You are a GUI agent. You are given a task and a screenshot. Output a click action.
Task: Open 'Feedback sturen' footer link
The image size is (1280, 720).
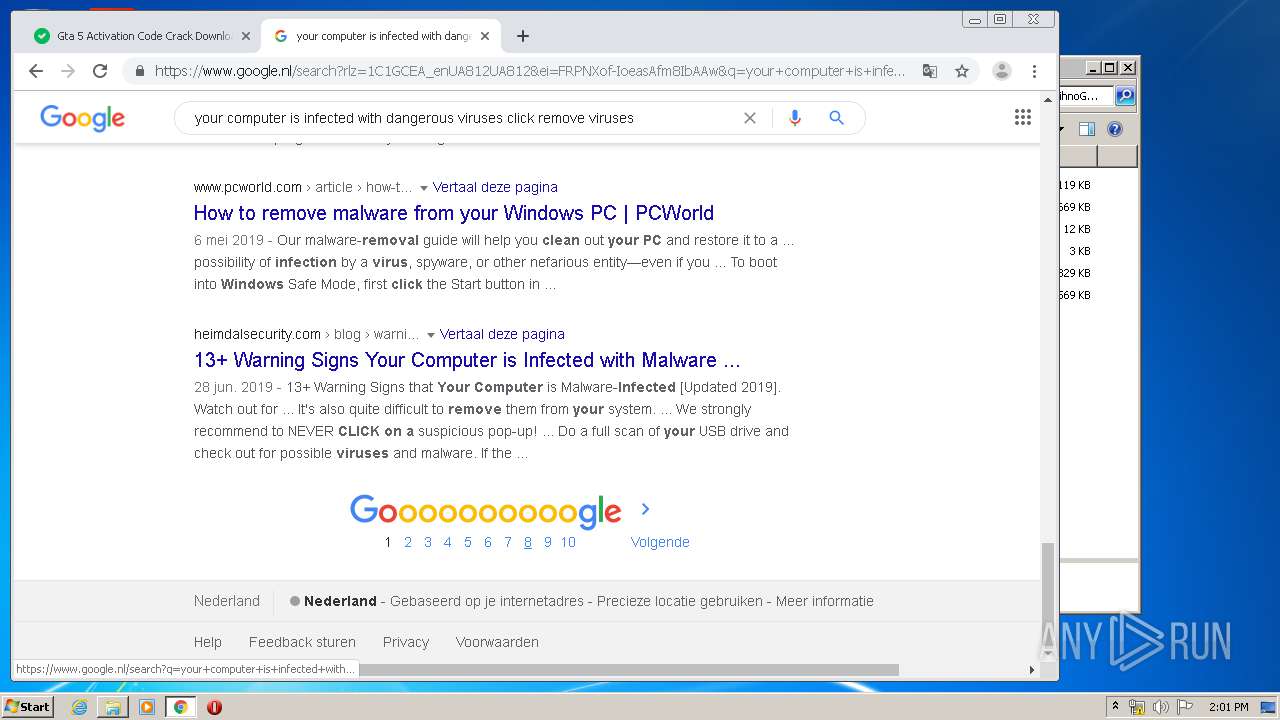[302, 642]
